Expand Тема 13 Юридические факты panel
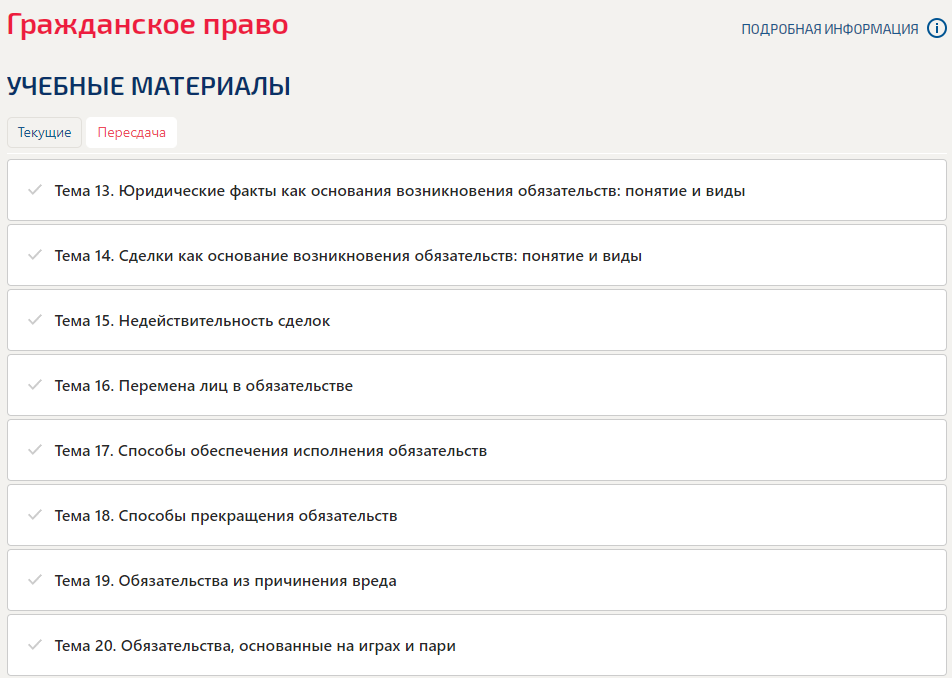Screen dimensions: 952x678 click(x=399, y=190)
